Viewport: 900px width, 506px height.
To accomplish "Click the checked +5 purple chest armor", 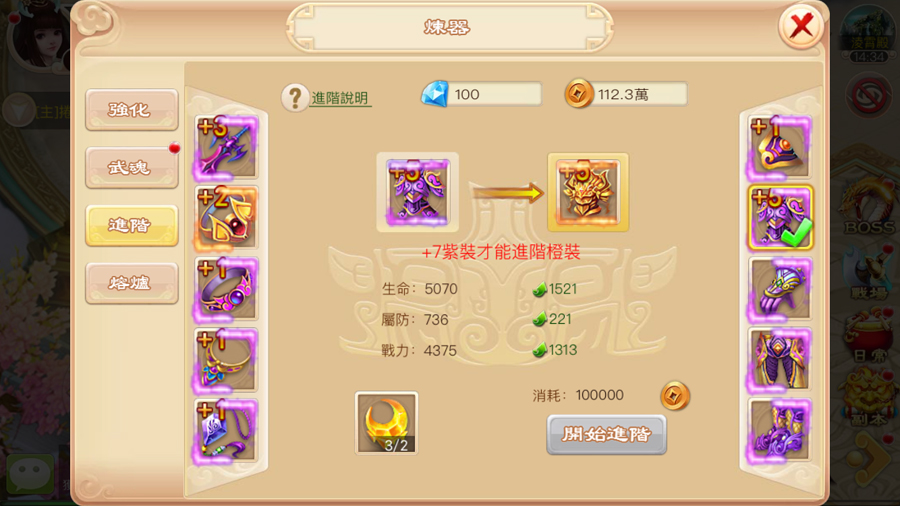I will click(780, 218).
